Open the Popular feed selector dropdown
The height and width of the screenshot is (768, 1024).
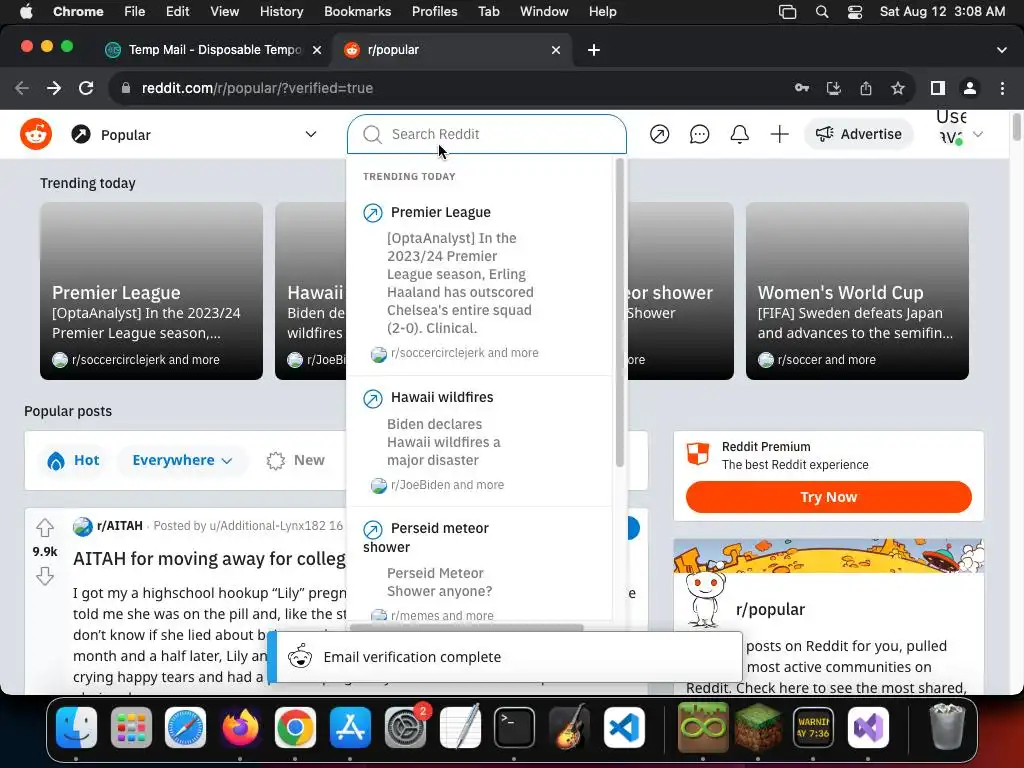[x=194, y=135]
